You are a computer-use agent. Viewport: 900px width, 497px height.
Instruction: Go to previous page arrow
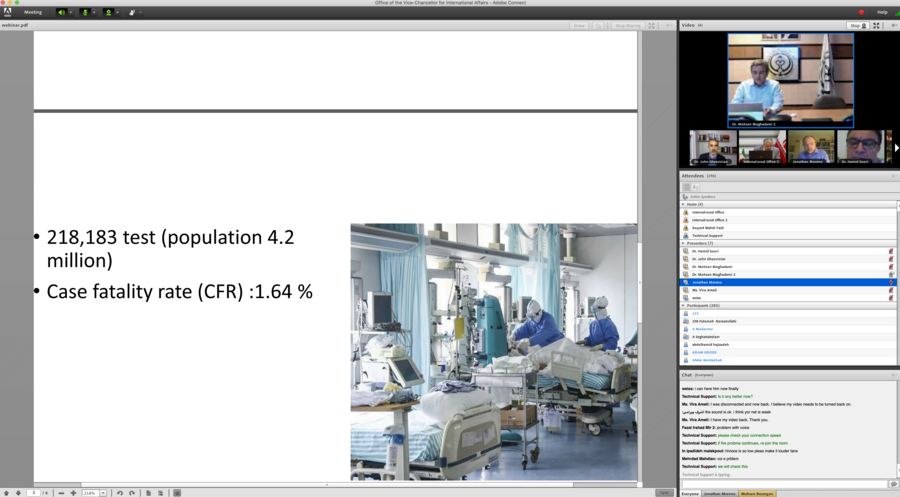tap(7, 493)
